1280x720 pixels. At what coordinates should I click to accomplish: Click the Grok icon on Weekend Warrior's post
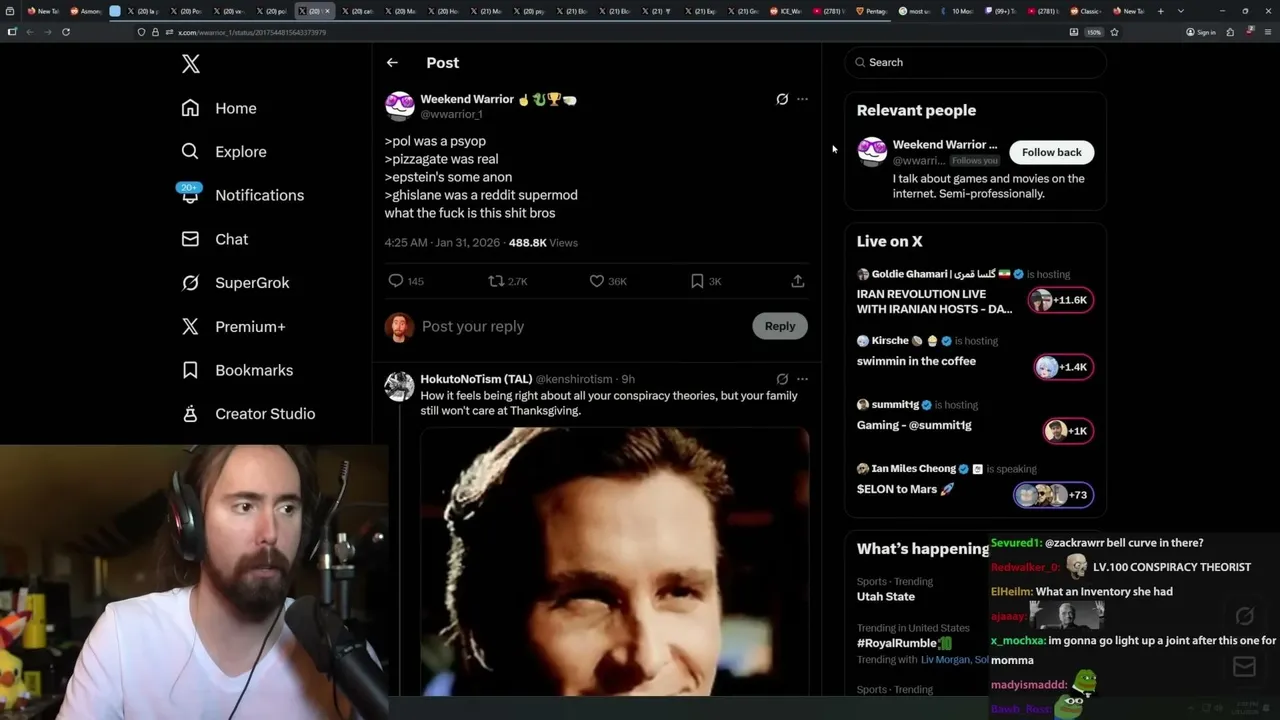pyautogui.click(x=782, y=99)
